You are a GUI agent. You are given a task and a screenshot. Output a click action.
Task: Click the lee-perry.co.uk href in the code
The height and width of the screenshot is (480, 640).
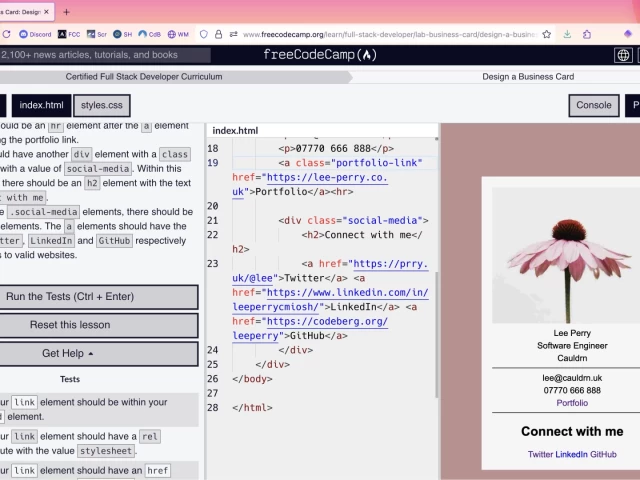point(327,178)
